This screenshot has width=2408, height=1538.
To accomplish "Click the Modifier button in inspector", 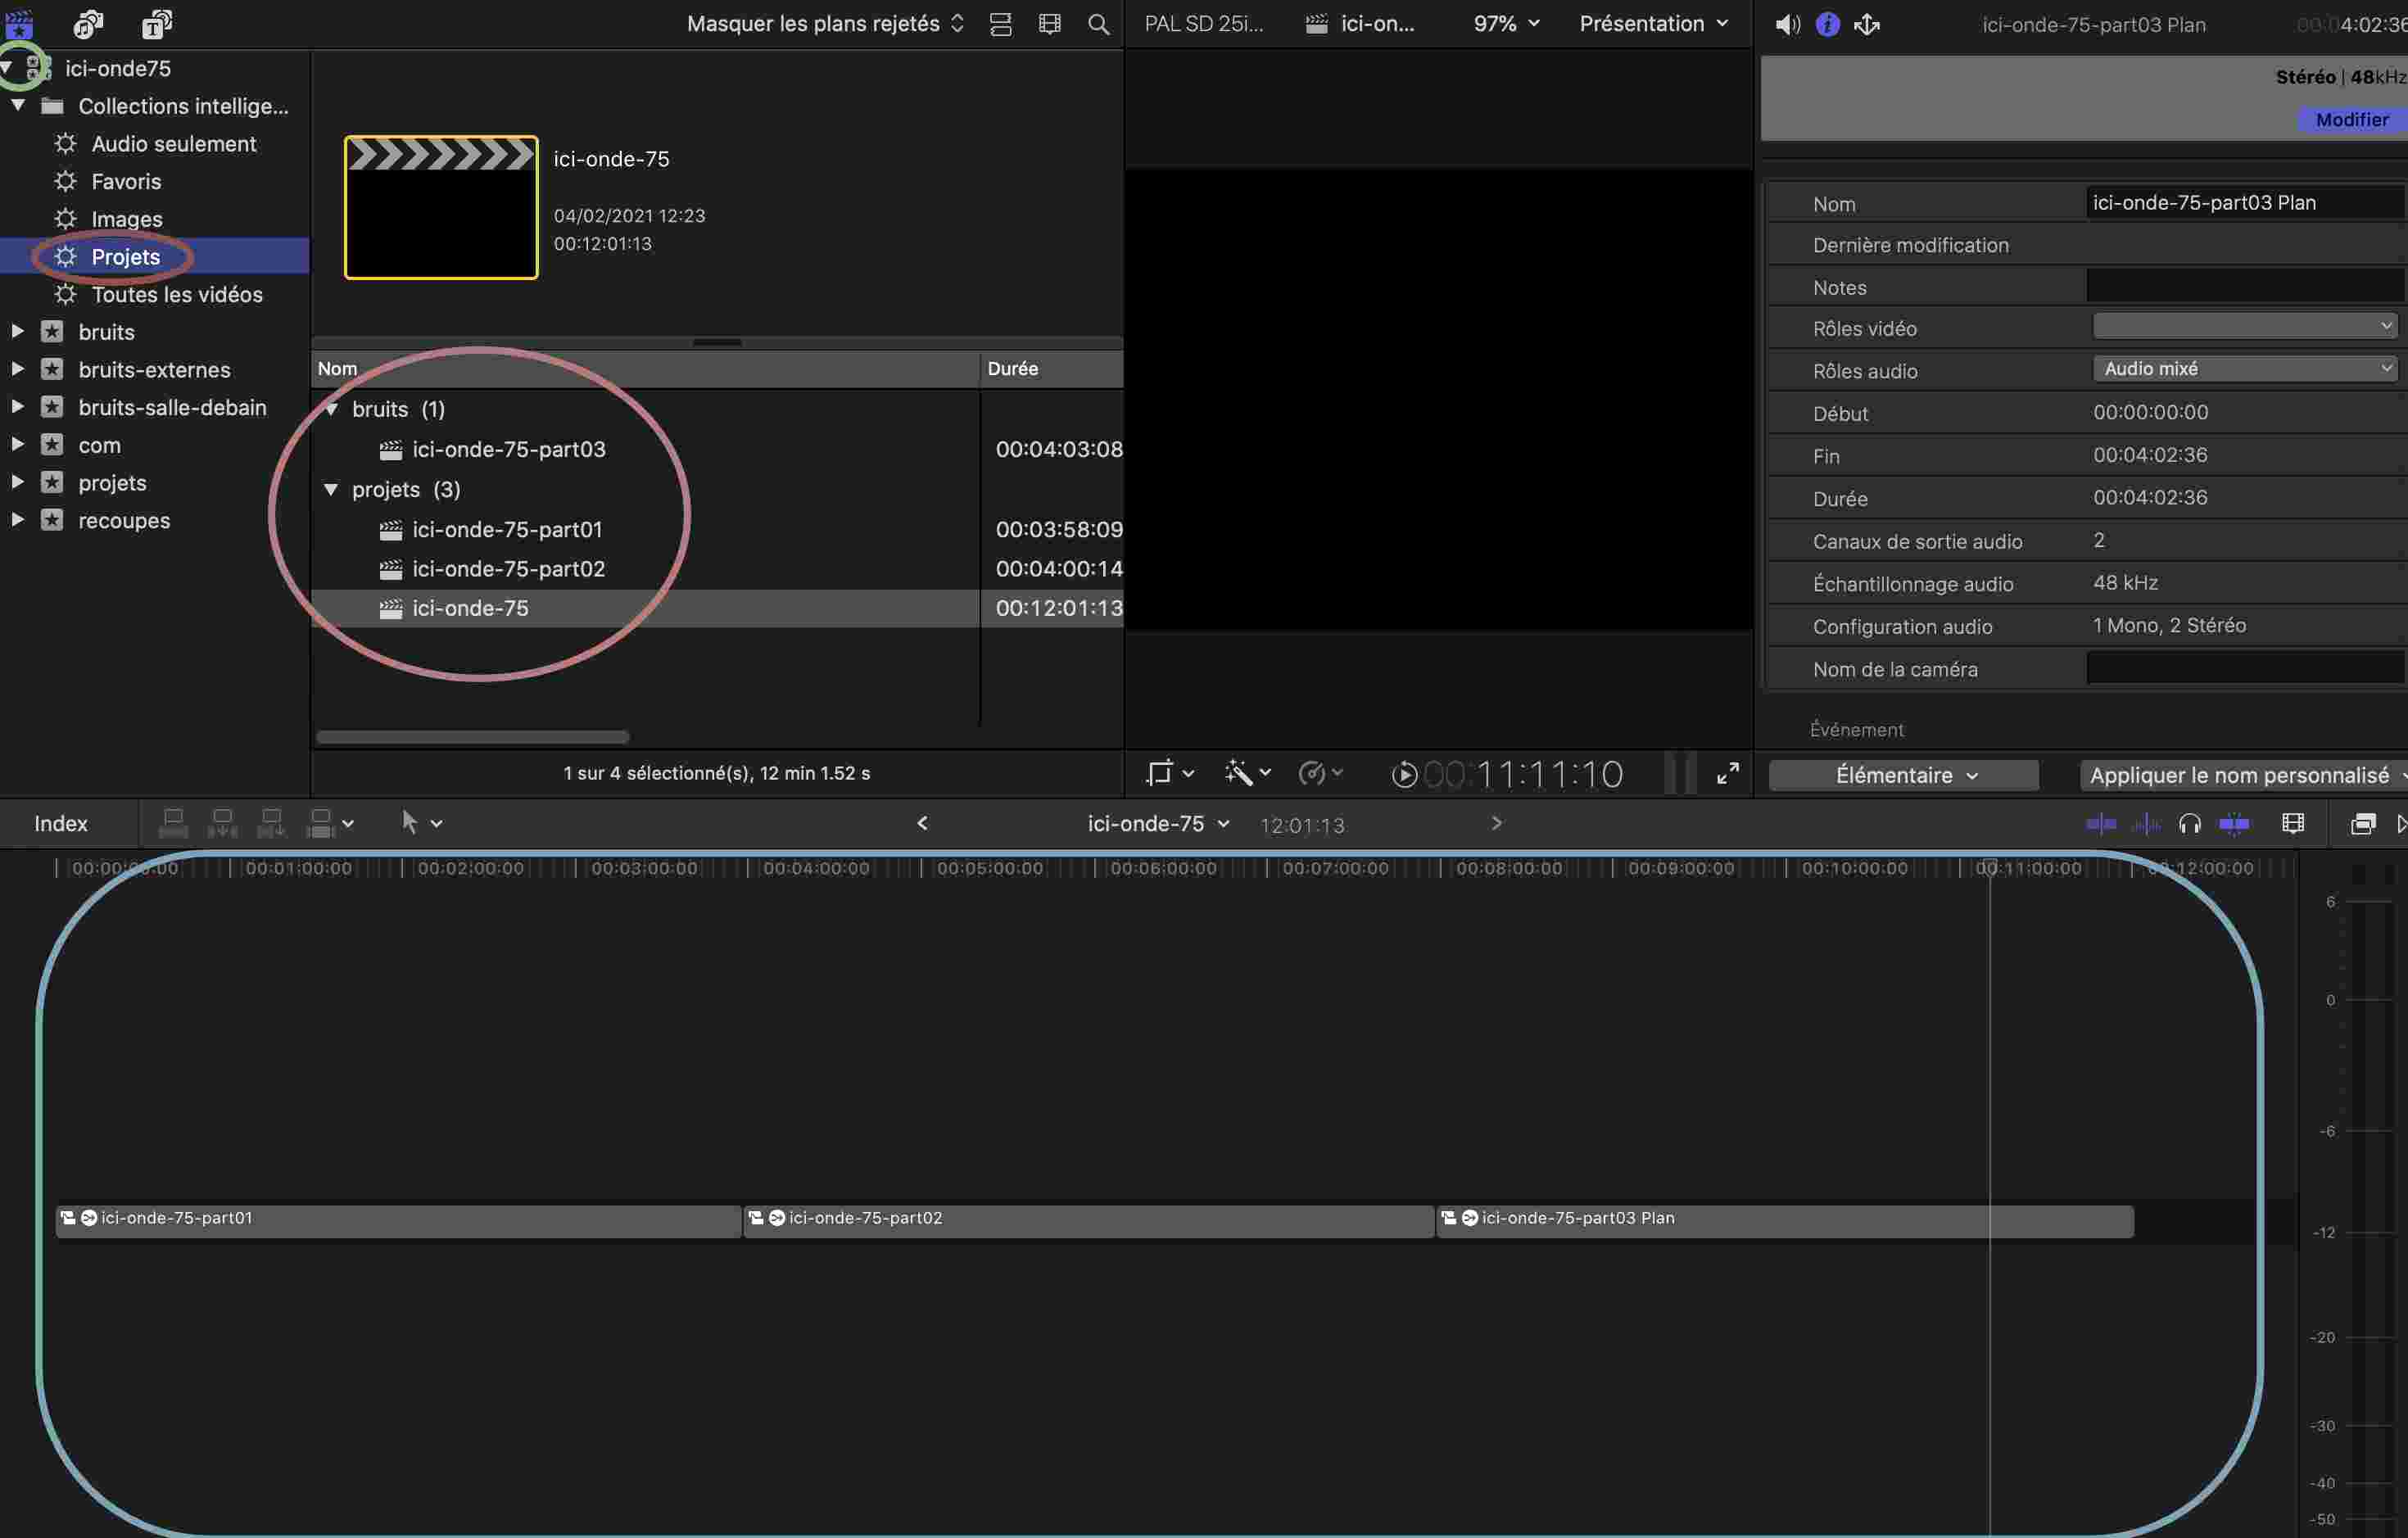I will (2351, 120).
